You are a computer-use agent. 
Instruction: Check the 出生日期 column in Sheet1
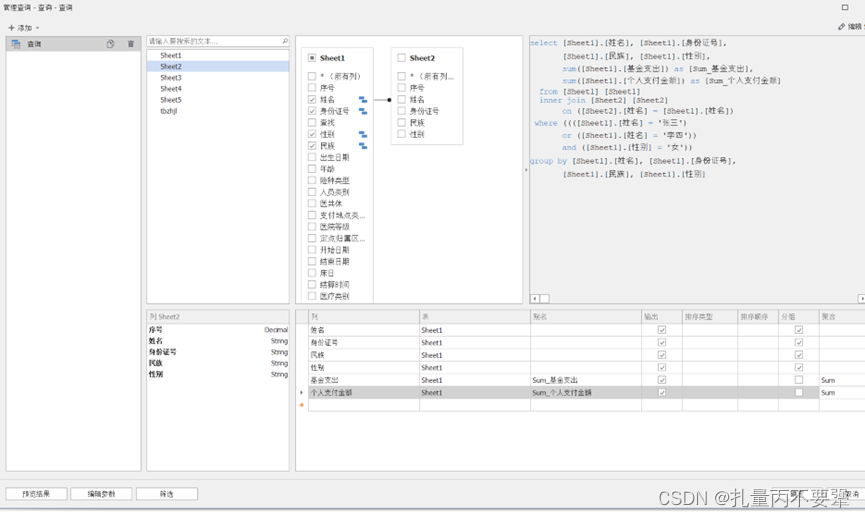click(312, 157)
